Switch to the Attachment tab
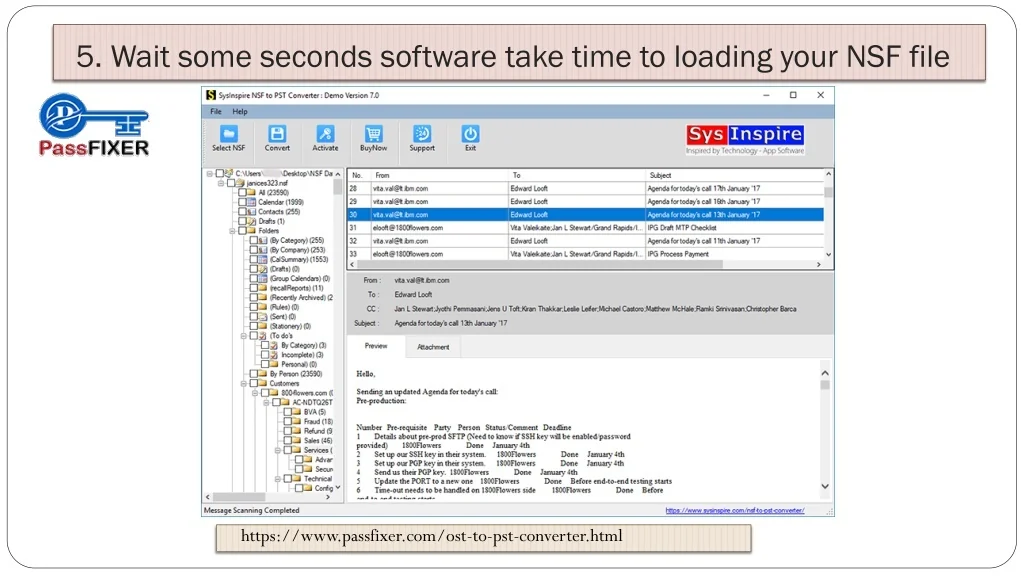The image size is (1024, 576). 433,347
